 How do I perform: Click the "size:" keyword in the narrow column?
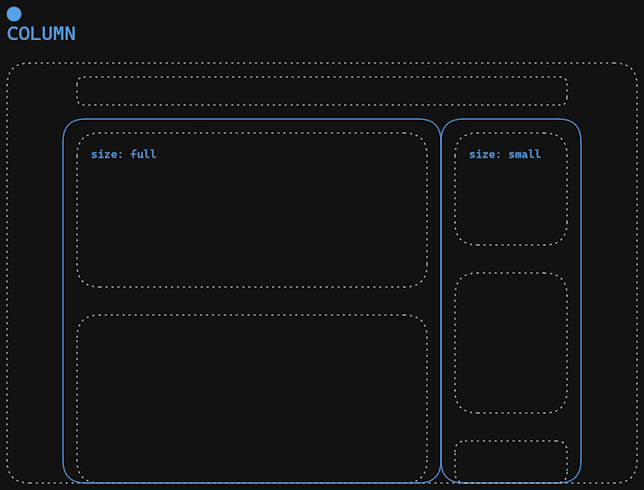coord(485,154)
